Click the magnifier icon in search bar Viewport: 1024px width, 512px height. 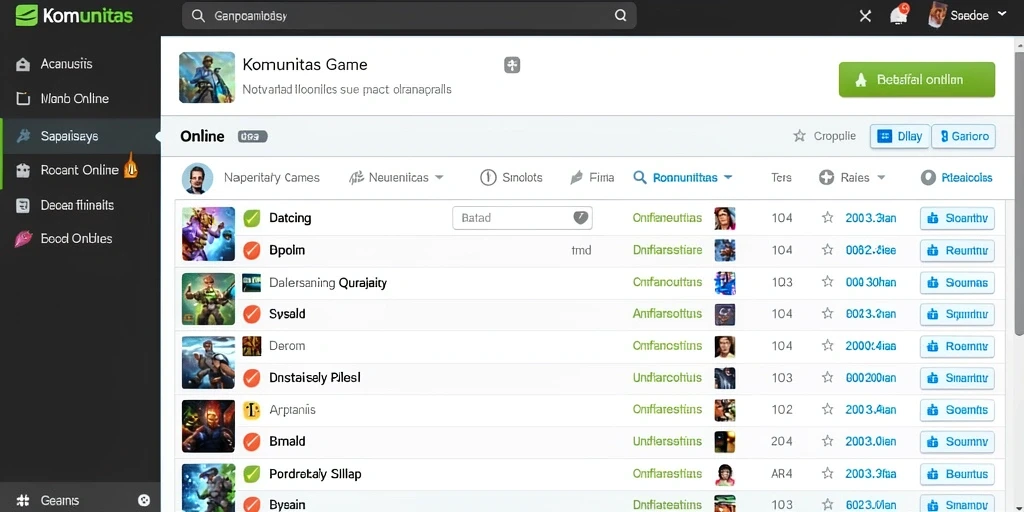(620, 16)
